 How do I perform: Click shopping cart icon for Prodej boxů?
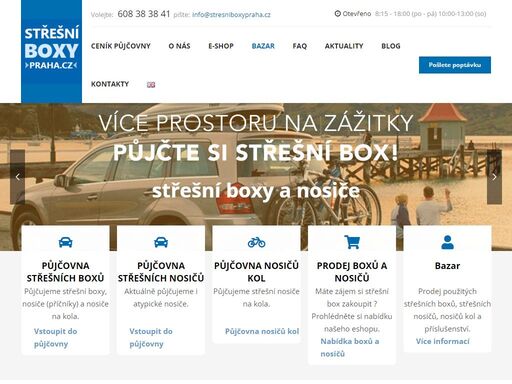(x=352, y=242)
